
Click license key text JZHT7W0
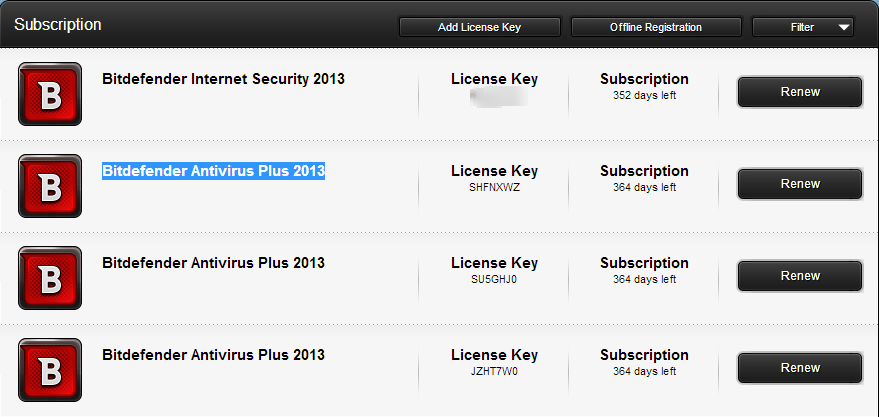(x=494, y=372)
